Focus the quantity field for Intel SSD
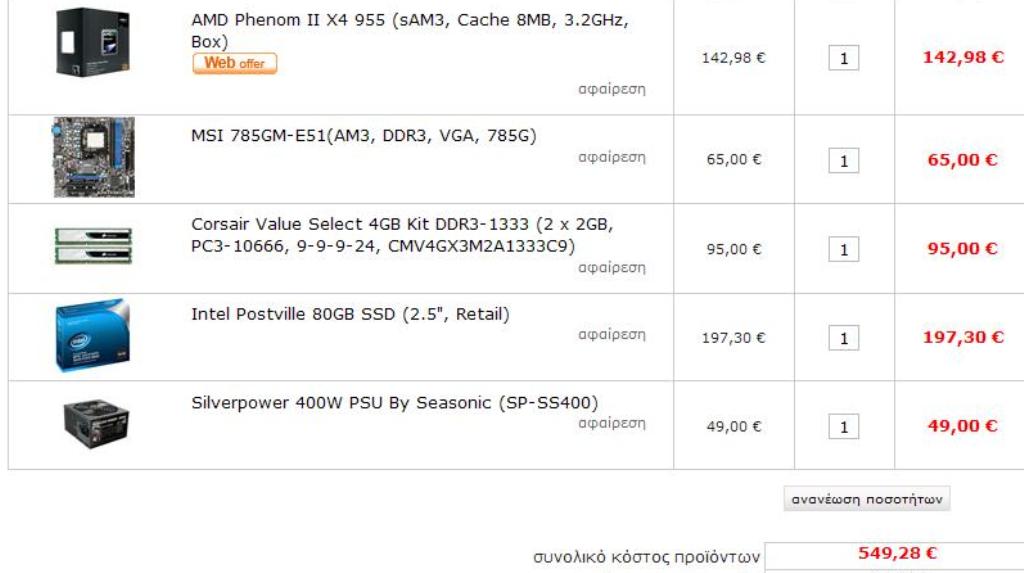 844,338
